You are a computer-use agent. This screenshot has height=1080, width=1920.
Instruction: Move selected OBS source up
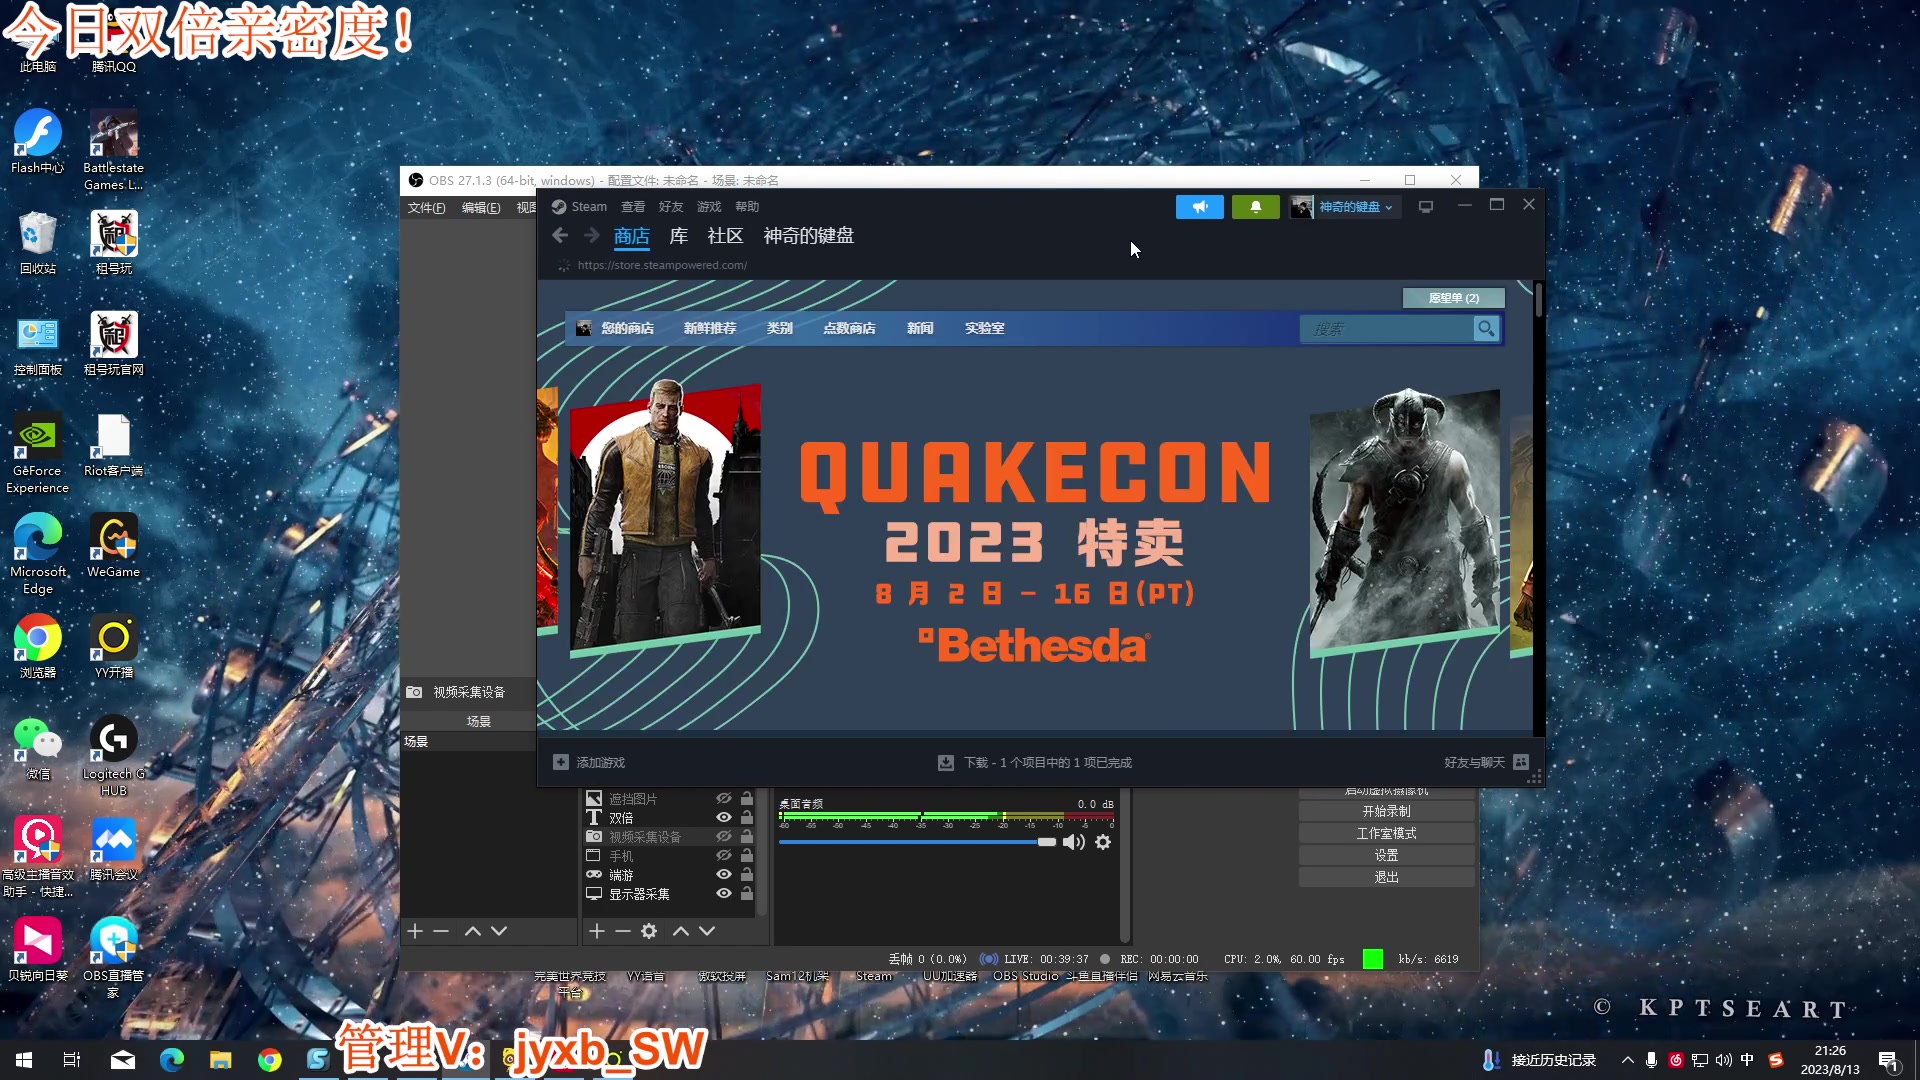(680, 931)
